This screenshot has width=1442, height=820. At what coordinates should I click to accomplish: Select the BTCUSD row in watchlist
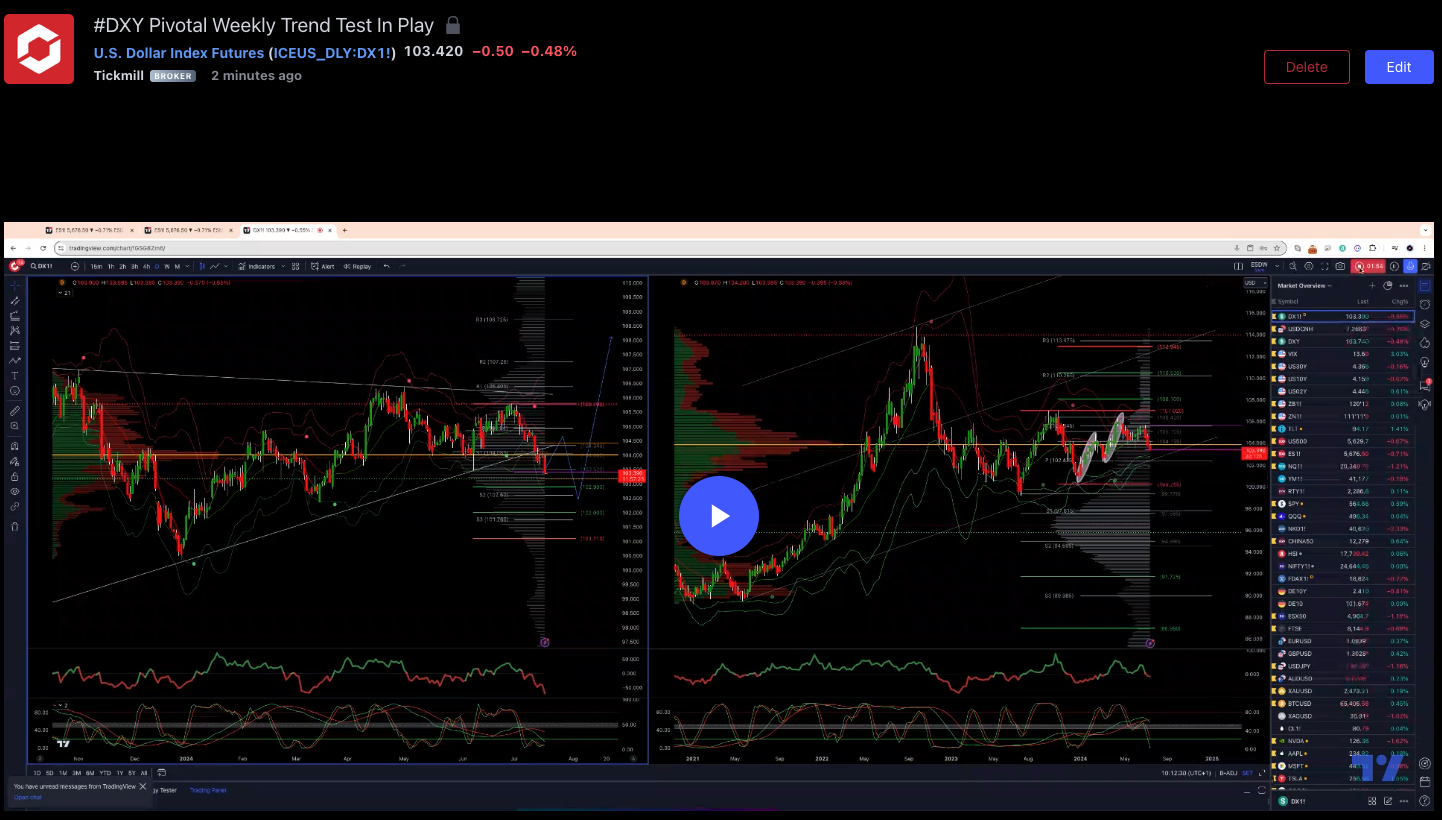click(1342, 704)
